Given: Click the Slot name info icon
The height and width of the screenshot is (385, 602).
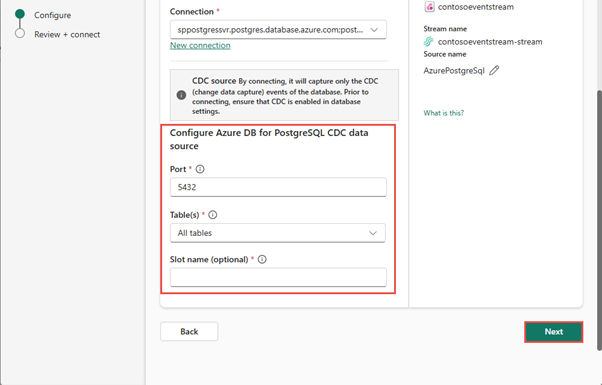Looking at the screenshot, I should pos(262,259).
